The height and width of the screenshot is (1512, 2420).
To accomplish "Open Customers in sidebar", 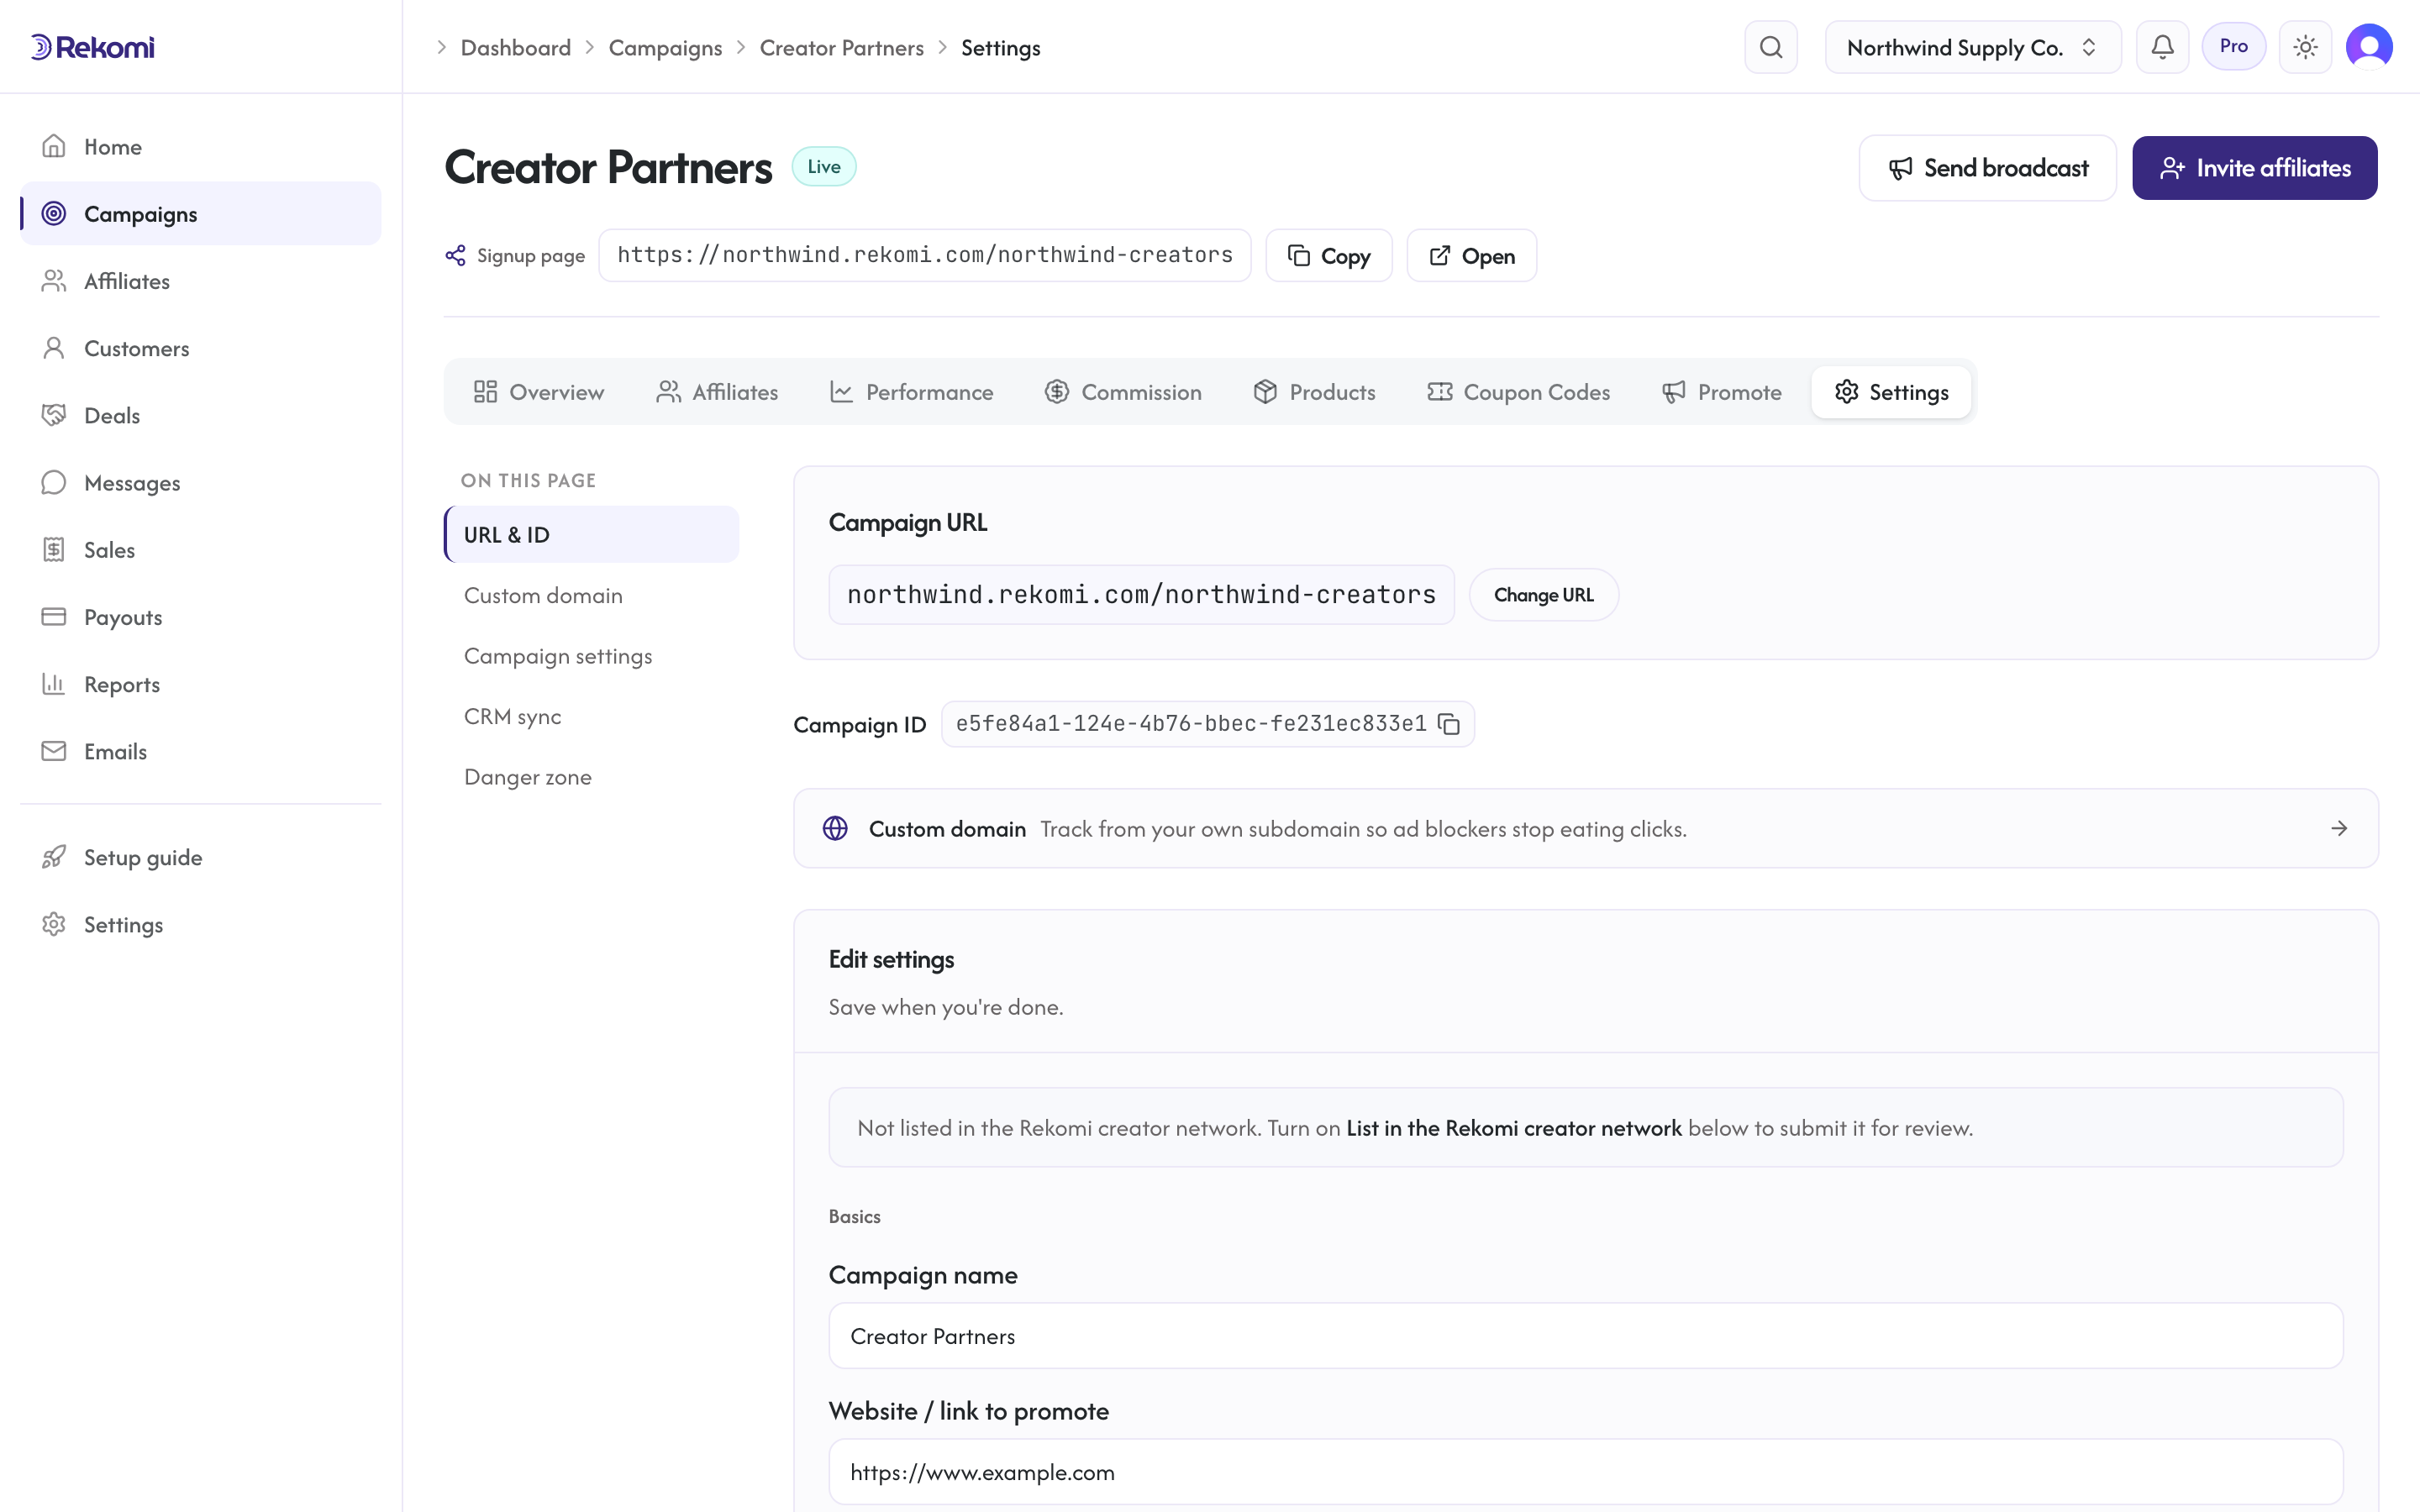I will [201, 348].
